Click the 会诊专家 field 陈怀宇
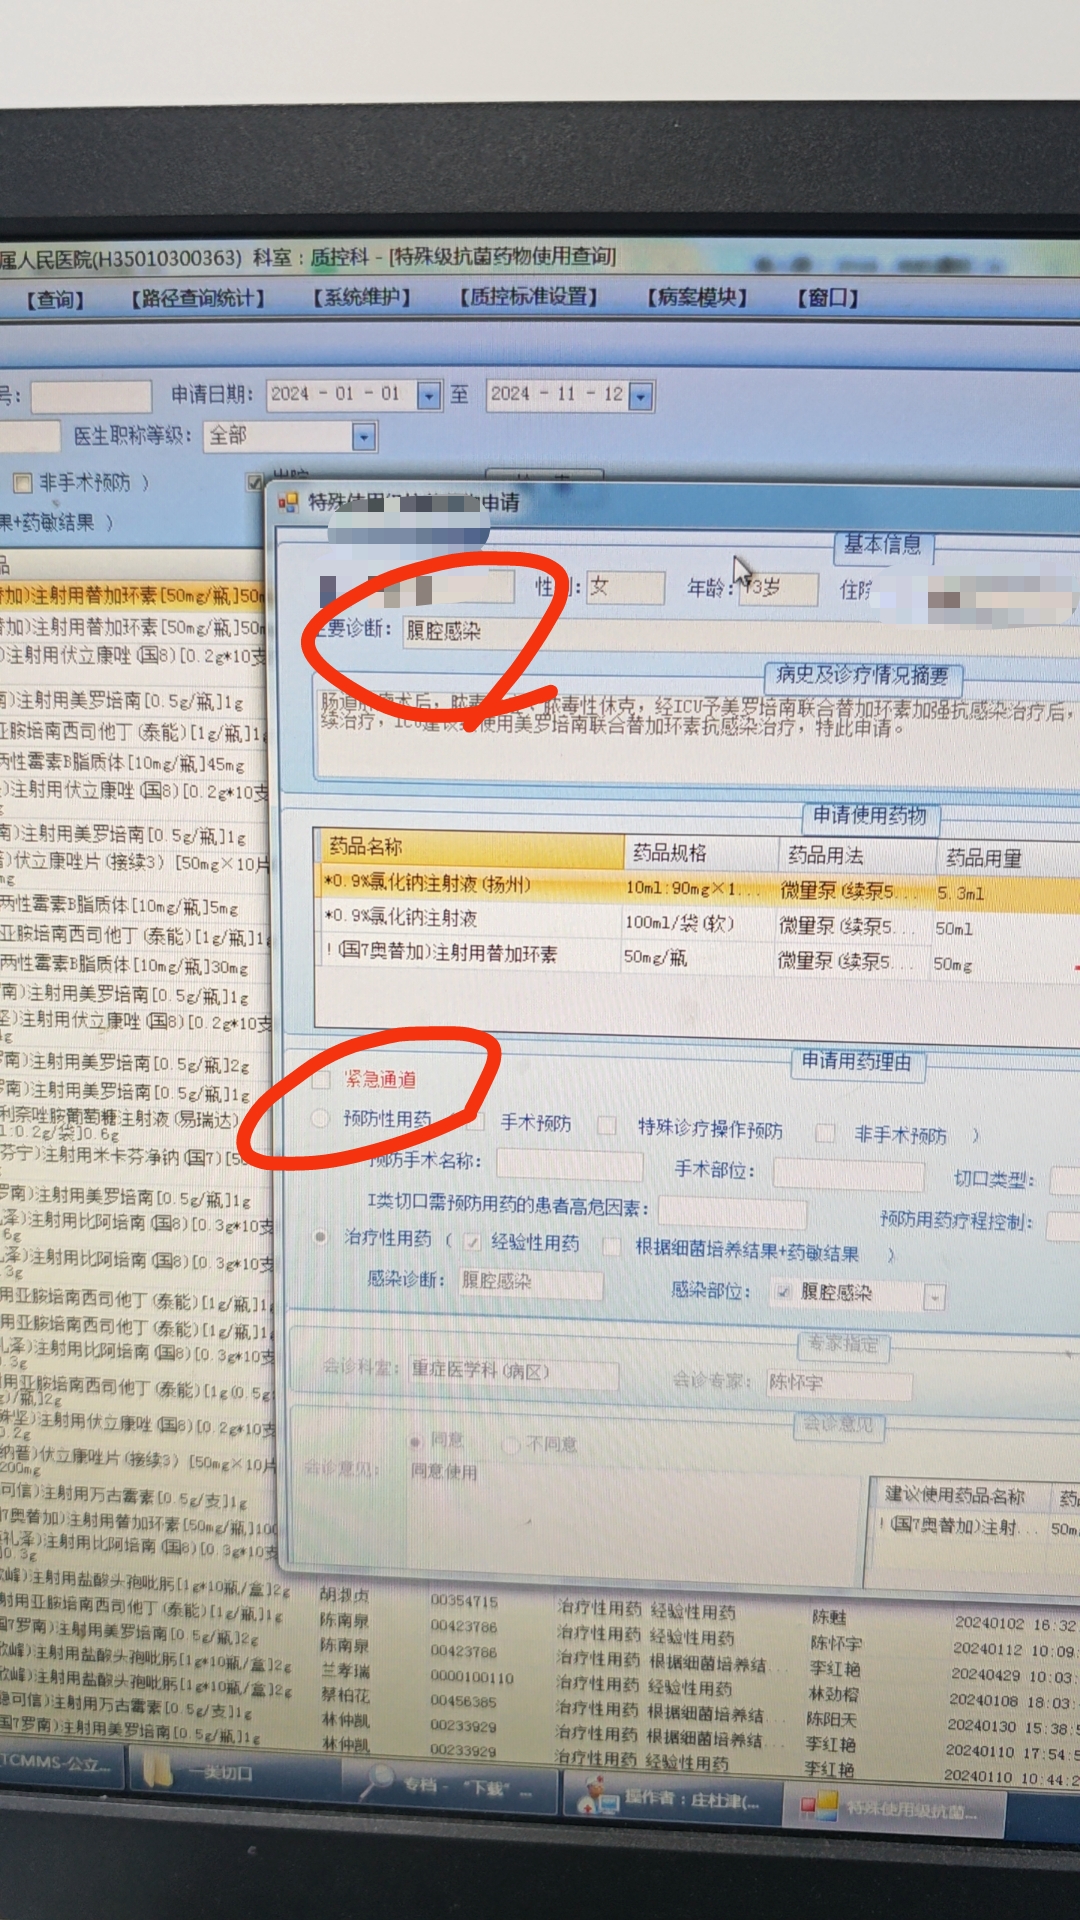This screenshot has width=1080, height=1920. tap(839, 1384)
